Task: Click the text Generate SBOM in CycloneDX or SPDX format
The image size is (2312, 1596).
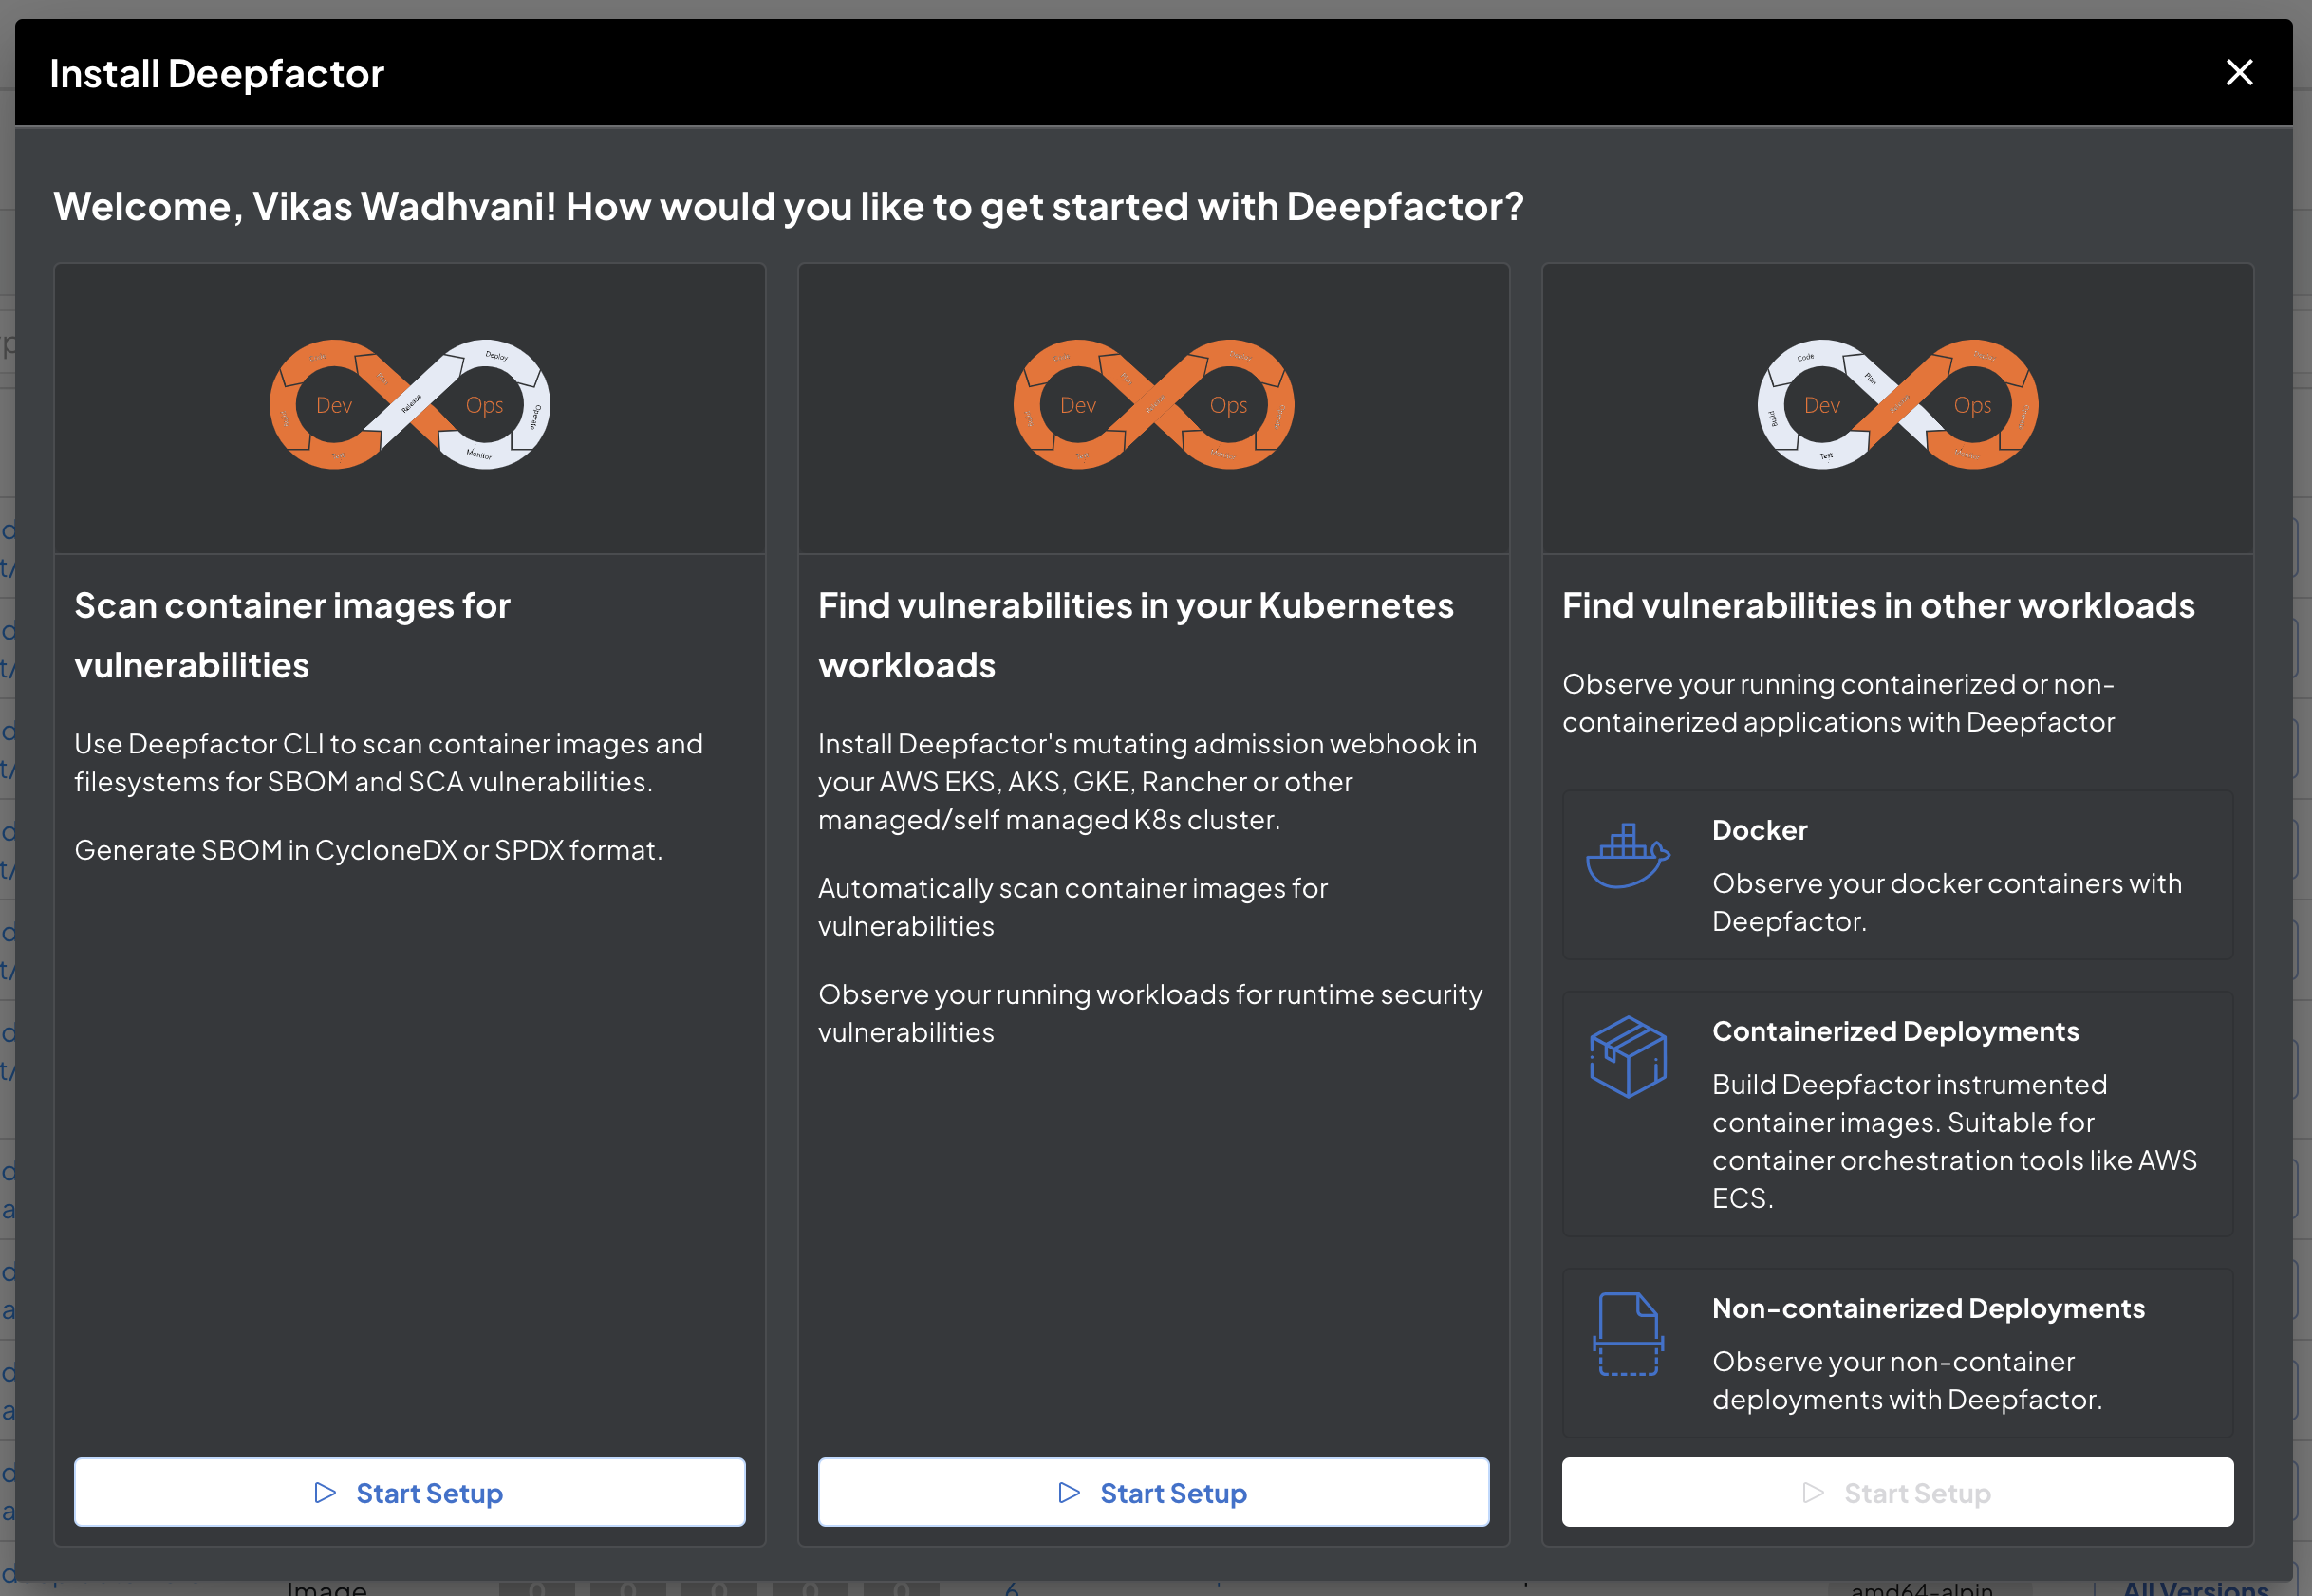Action: (368, 850)
